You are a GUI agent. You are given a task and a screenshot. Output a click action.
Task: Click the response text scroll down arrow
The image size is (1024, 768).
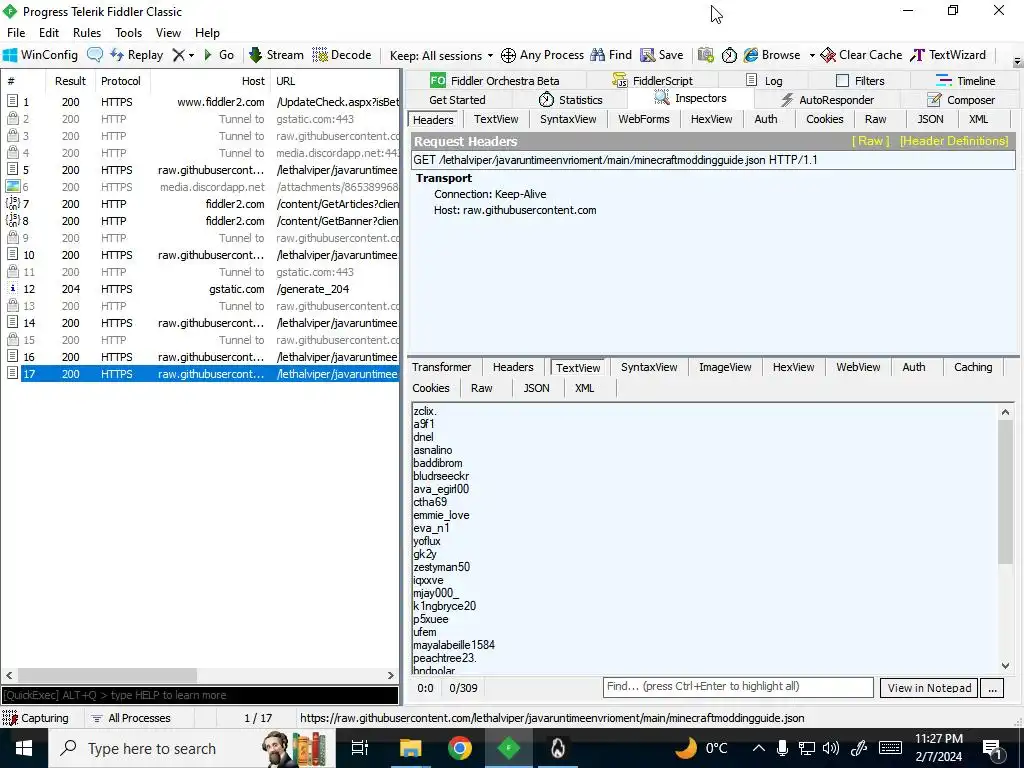click(1005, 665)
